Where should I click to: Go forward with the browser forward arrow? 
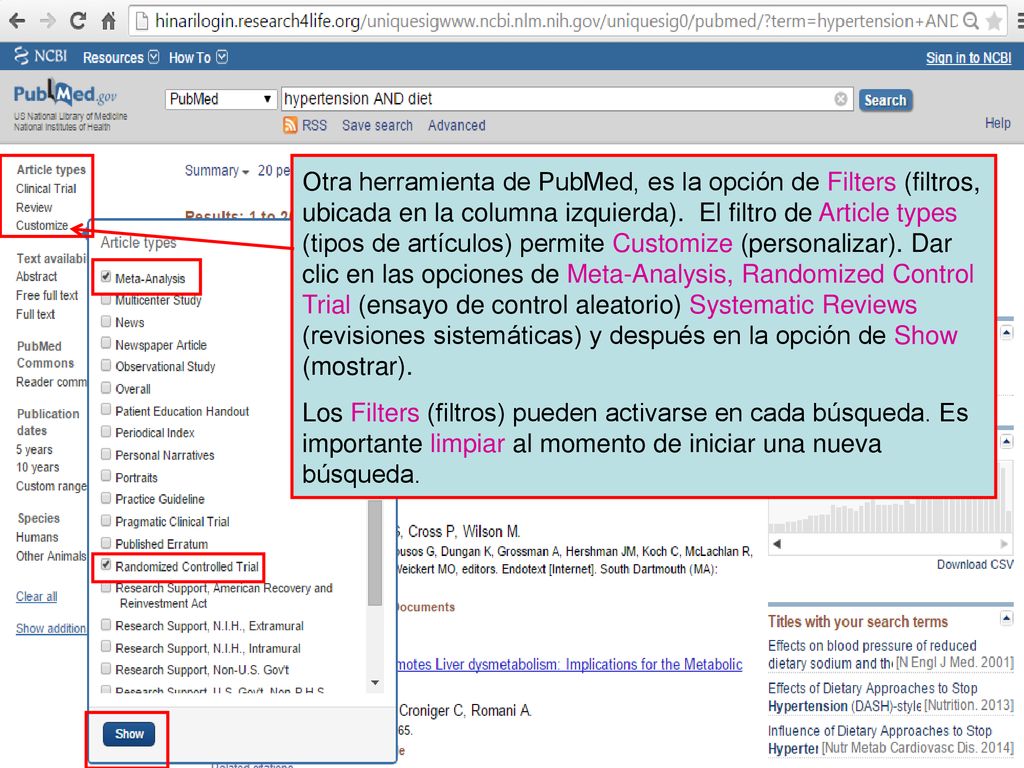47,22
